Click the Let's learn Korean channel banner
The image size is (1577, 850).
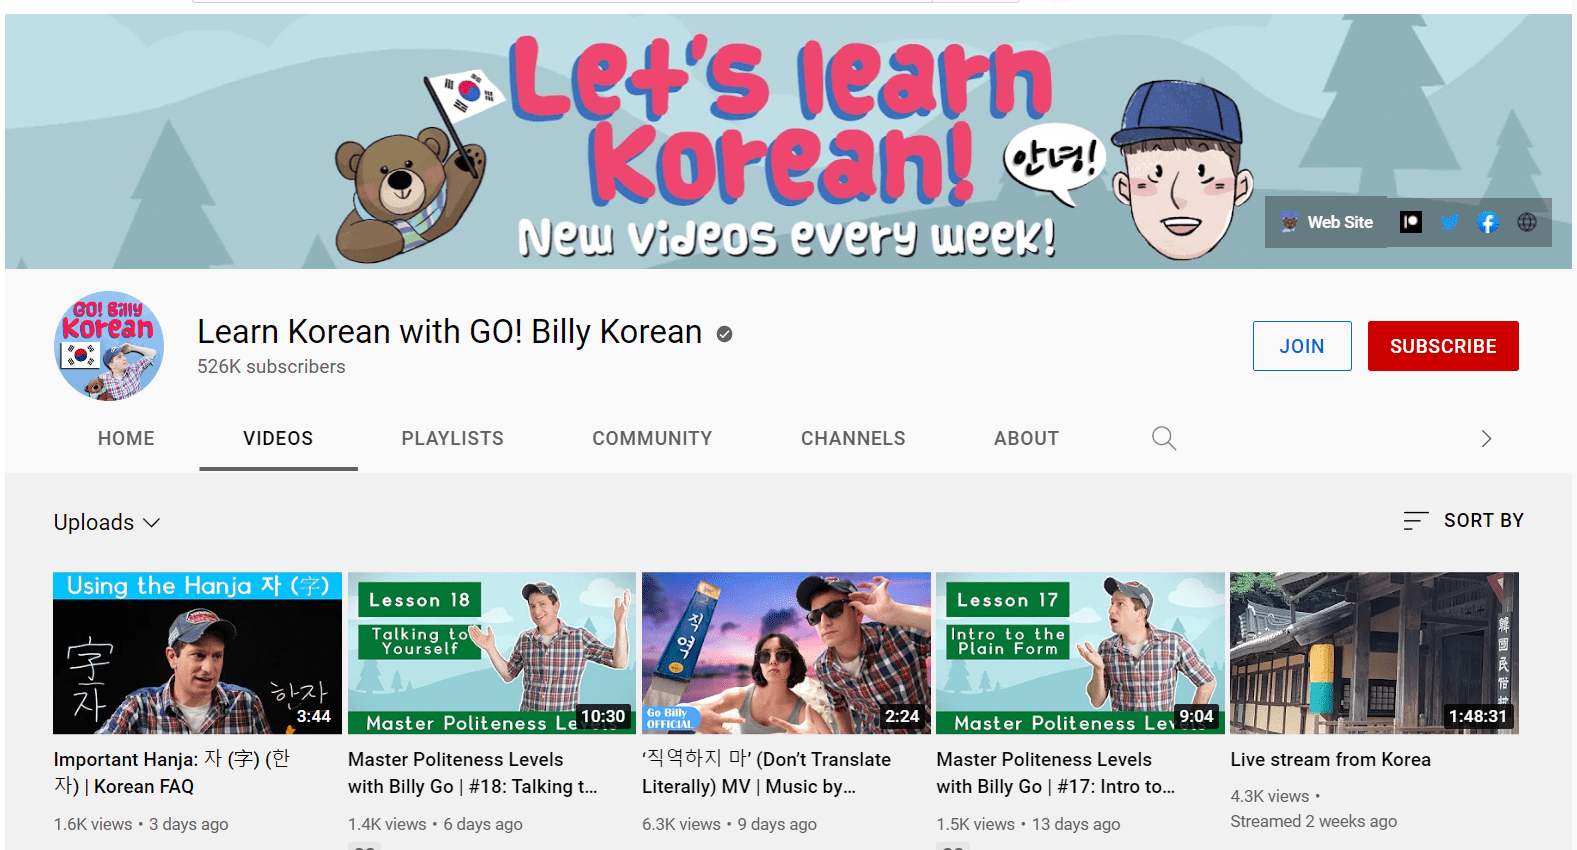point(788,141)
